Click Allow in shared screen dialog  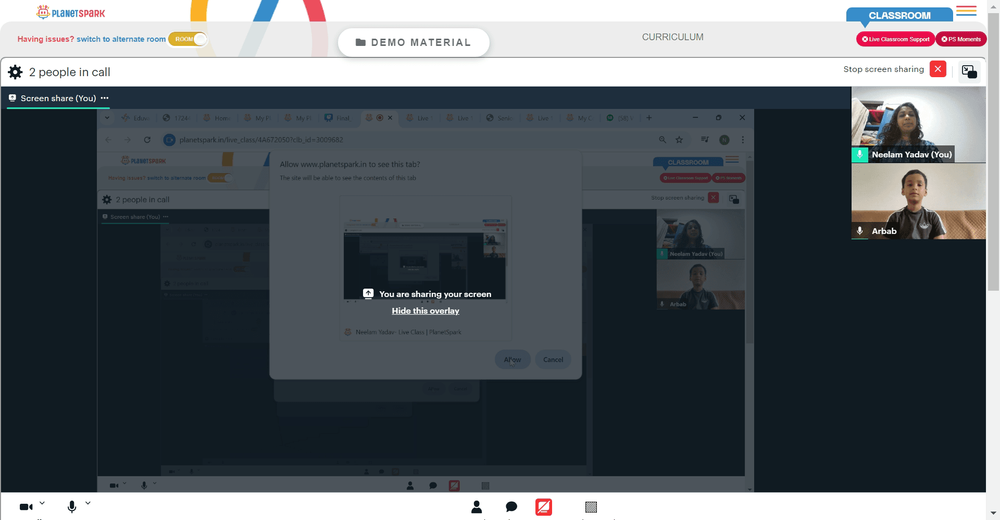[x=513, y=359]
